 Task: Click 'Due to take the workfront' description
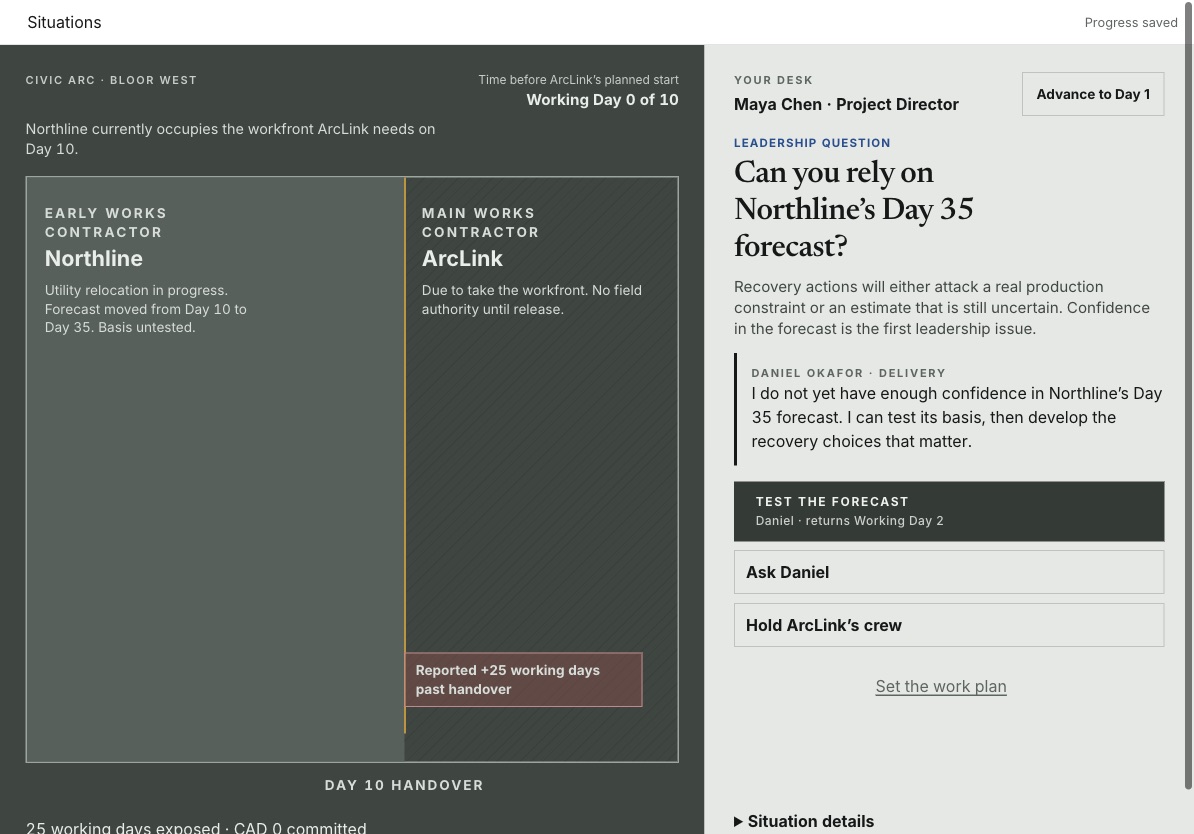coord(532,299)
